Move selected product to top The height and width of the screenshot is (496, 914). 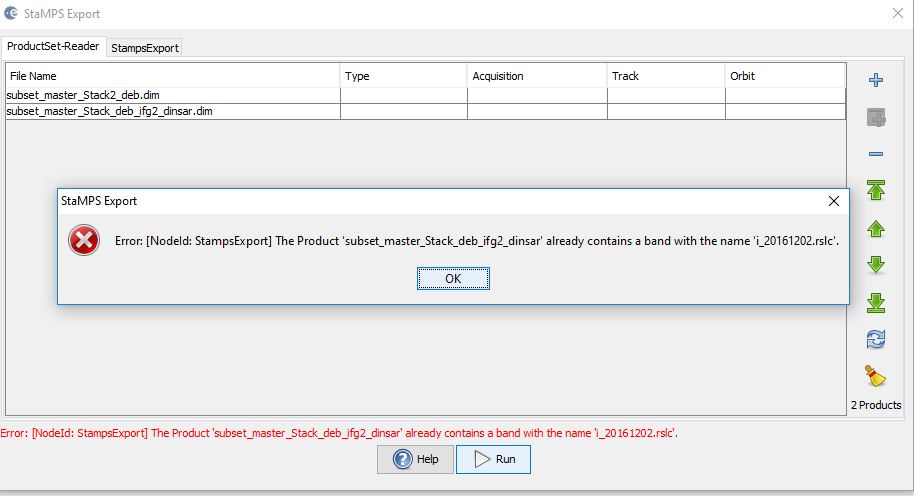point(876,191)
